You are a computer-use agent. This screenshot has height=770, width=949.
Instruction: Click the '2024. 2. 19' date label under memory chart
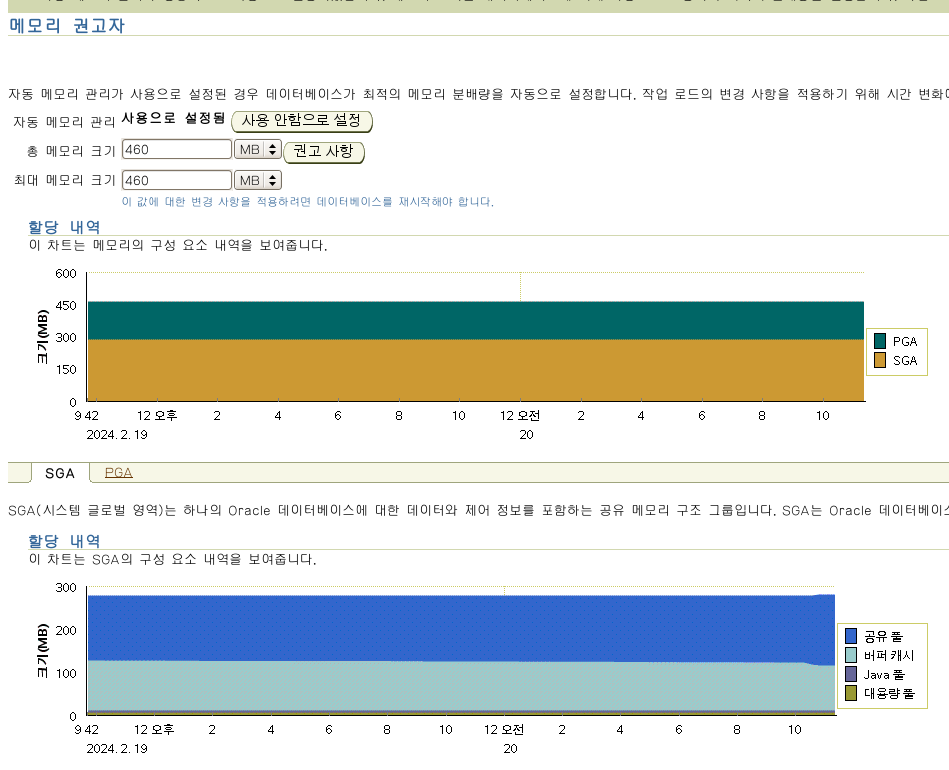(117, 435)
